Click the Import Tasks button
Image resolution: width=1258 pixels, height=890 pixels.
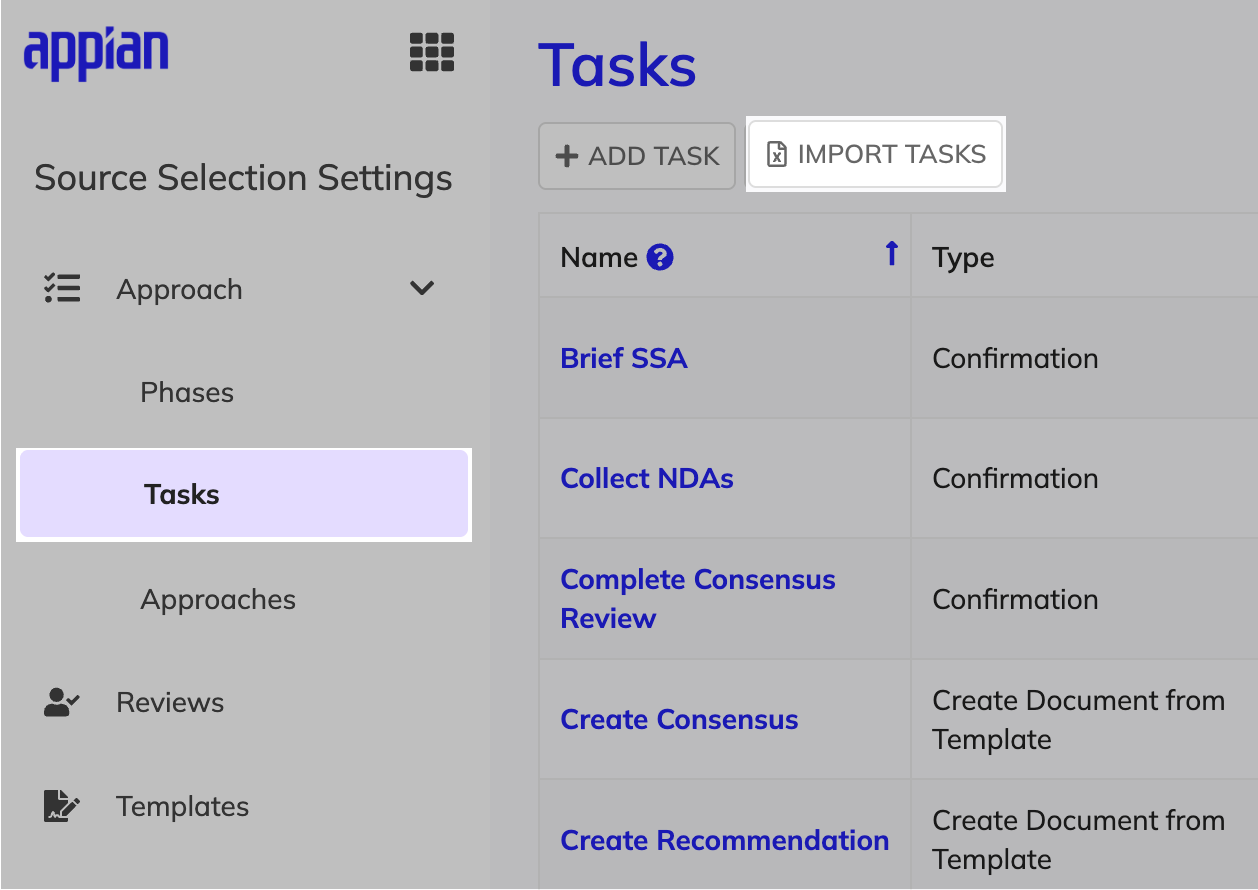tap(875, 154)
